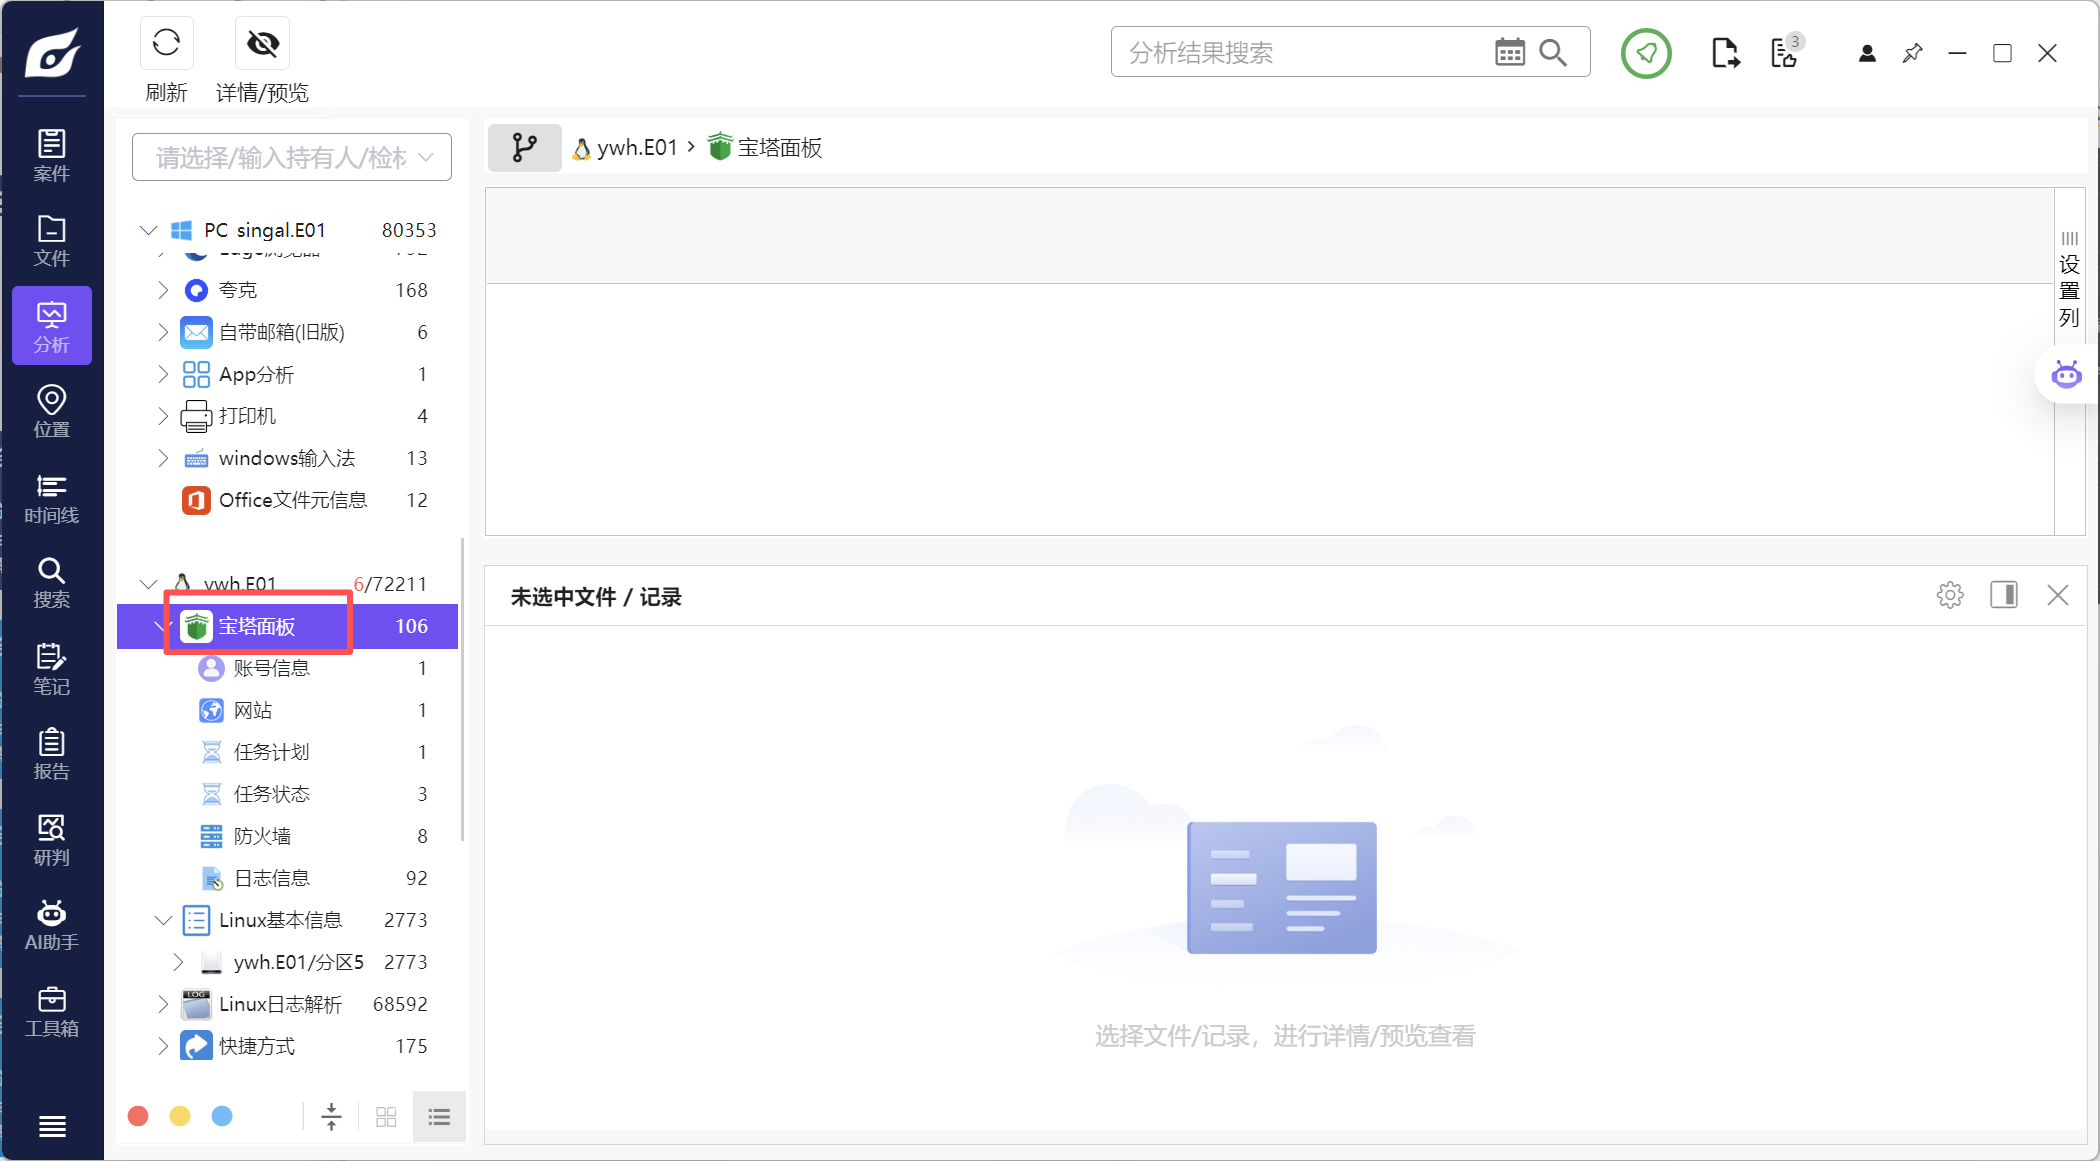Click the blue color tag dot

[x=222, y=1116]
